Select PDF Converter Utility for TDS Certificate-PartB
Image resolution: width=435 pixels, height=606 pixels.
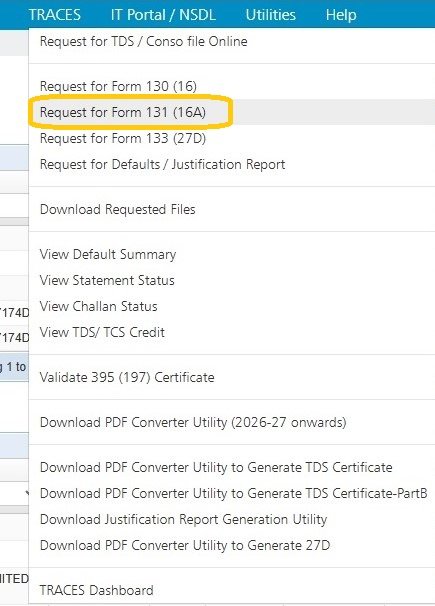click(232, 493)
